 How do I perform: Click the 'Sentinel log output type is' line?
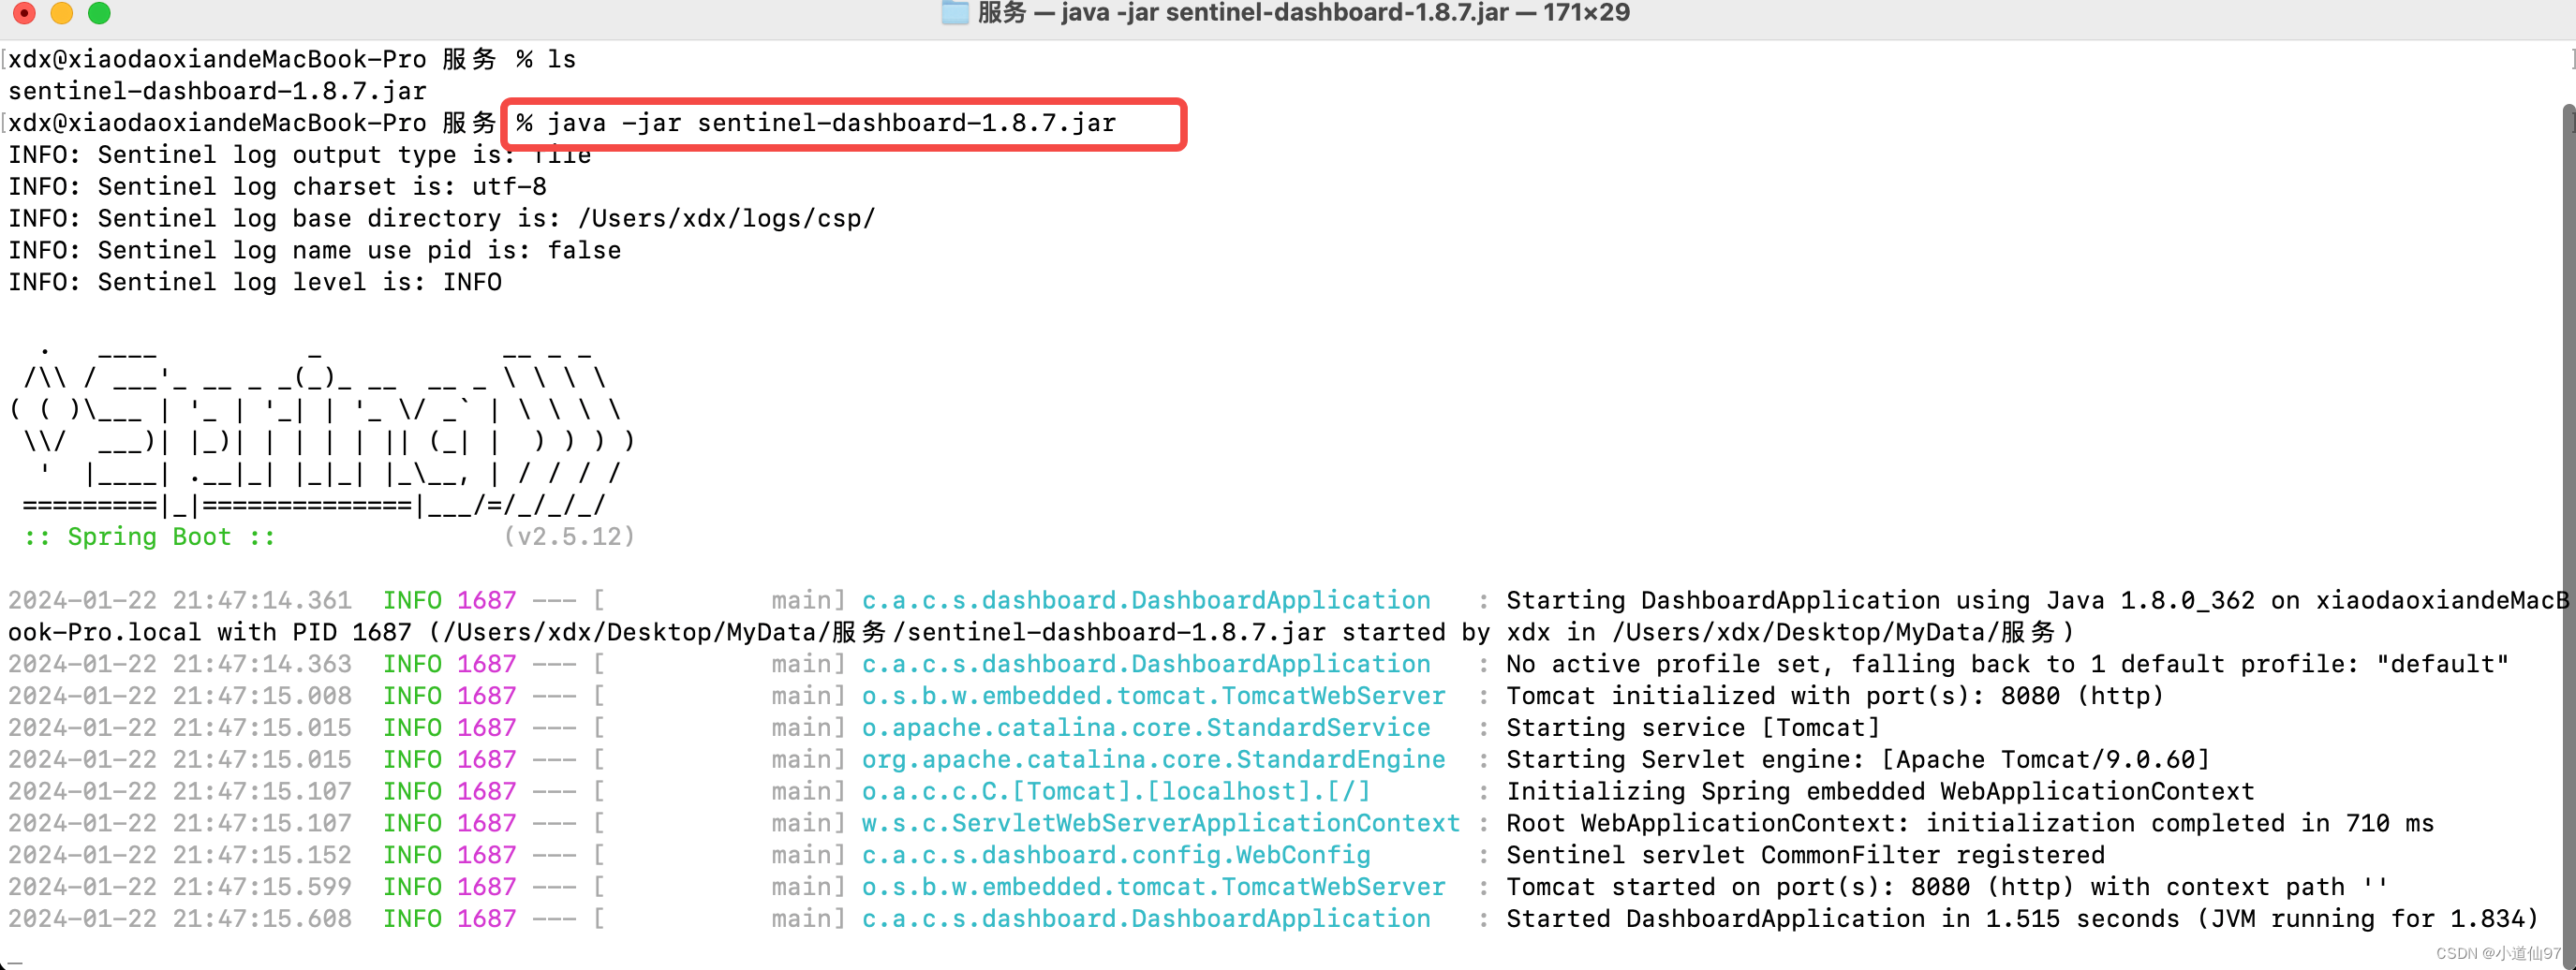point(300,155)
